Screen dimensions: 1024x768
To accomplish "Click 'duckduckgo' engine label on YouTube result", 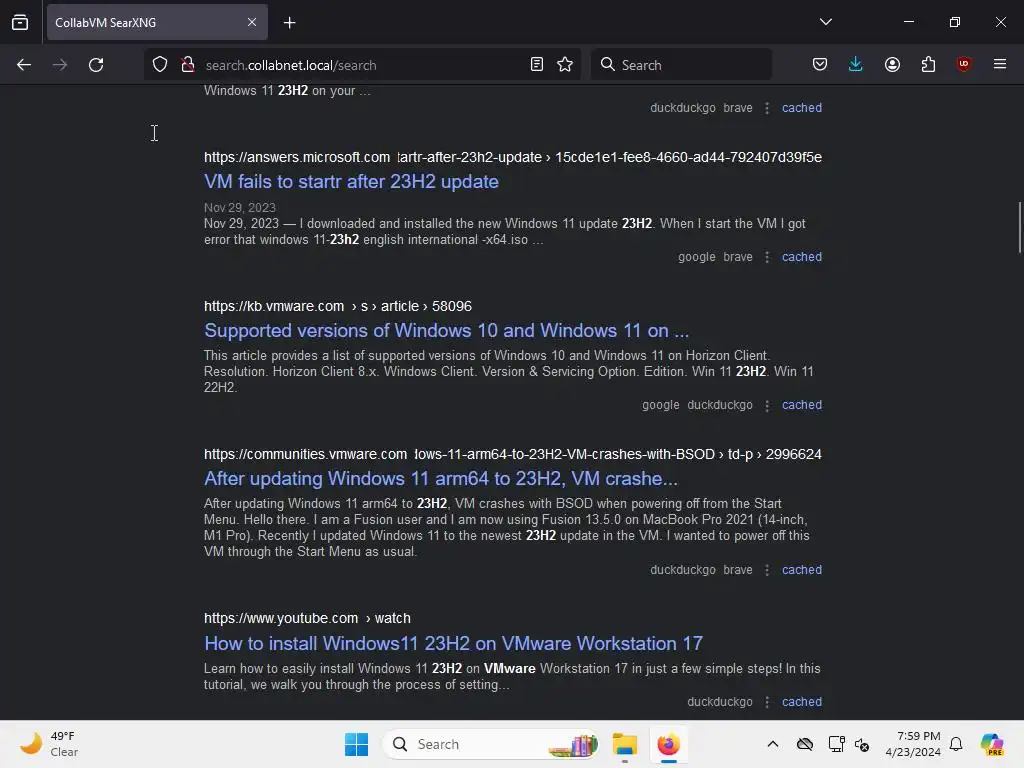I will [720, 701].
